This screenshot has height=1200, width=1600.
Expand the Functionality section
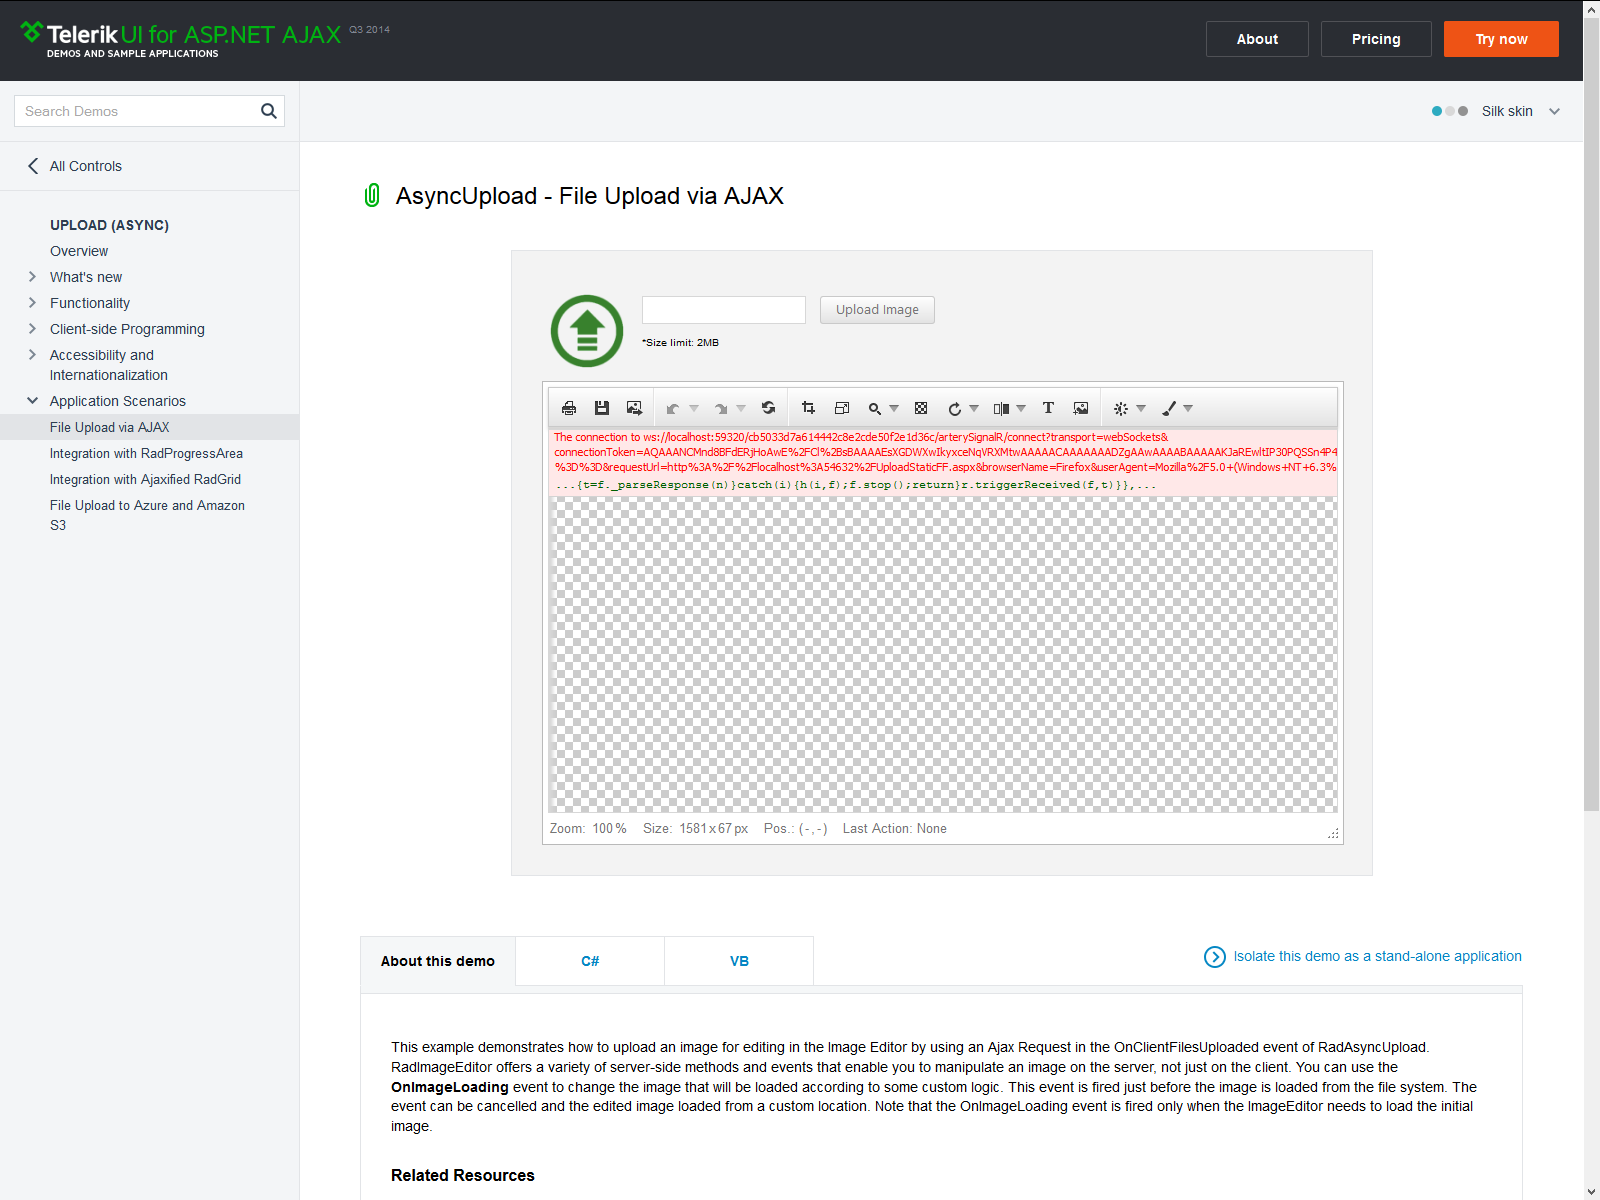tap(32, 303)
